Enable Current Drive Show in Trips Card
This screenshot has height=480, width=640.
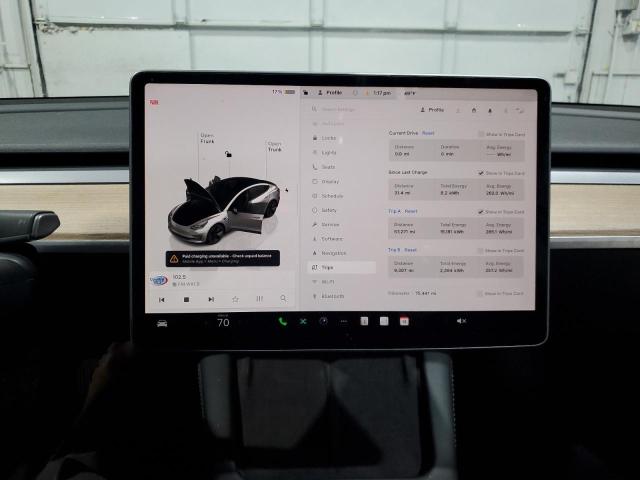[481, 133]
